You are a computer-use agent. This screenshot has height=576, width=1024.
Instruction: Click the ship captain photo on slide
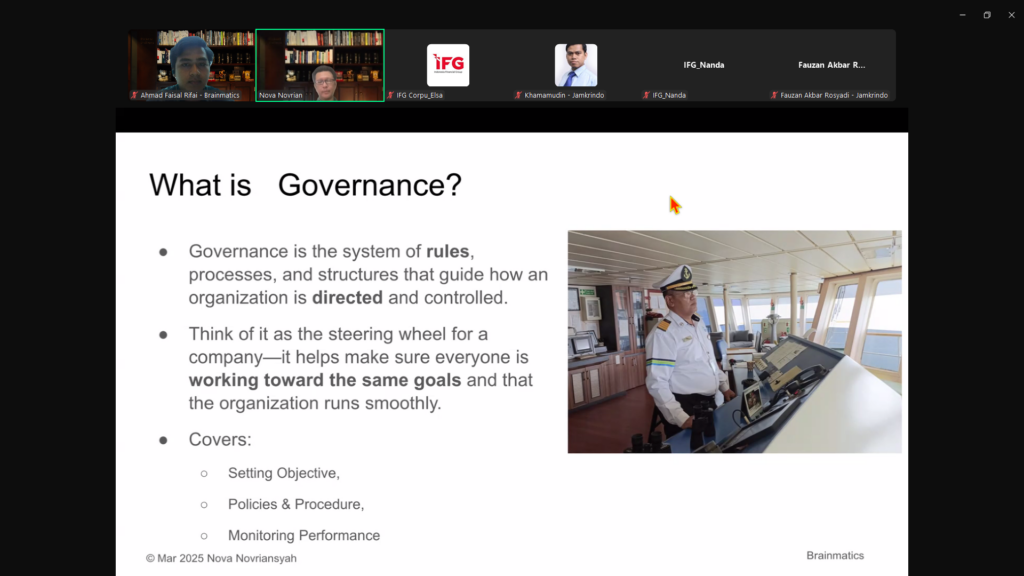(734, 341)
